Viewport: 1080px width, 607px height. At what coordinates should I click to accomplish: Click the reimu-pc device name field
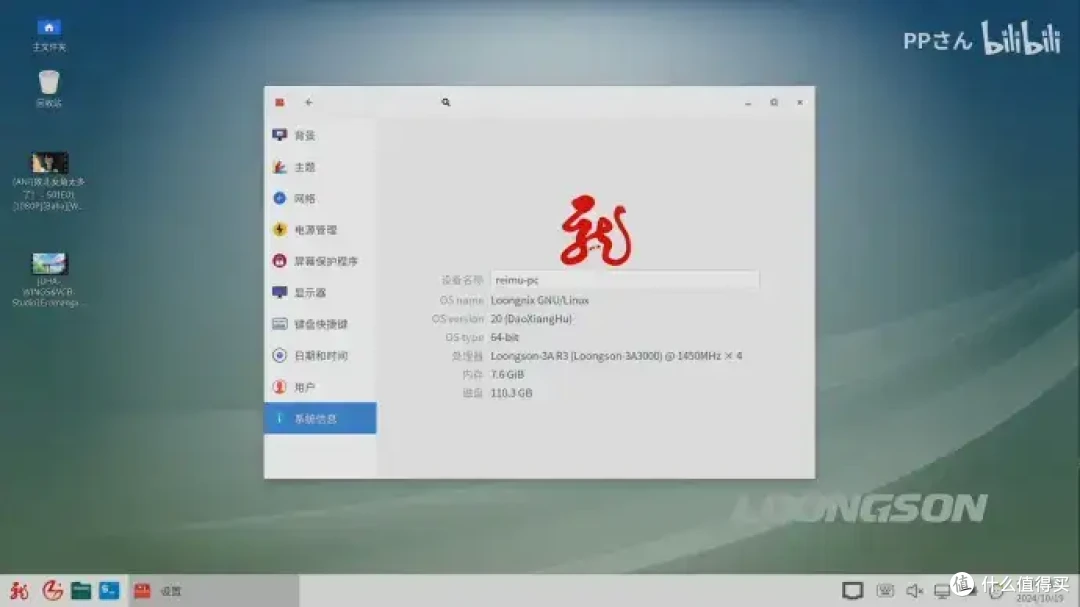coord(625,280)
